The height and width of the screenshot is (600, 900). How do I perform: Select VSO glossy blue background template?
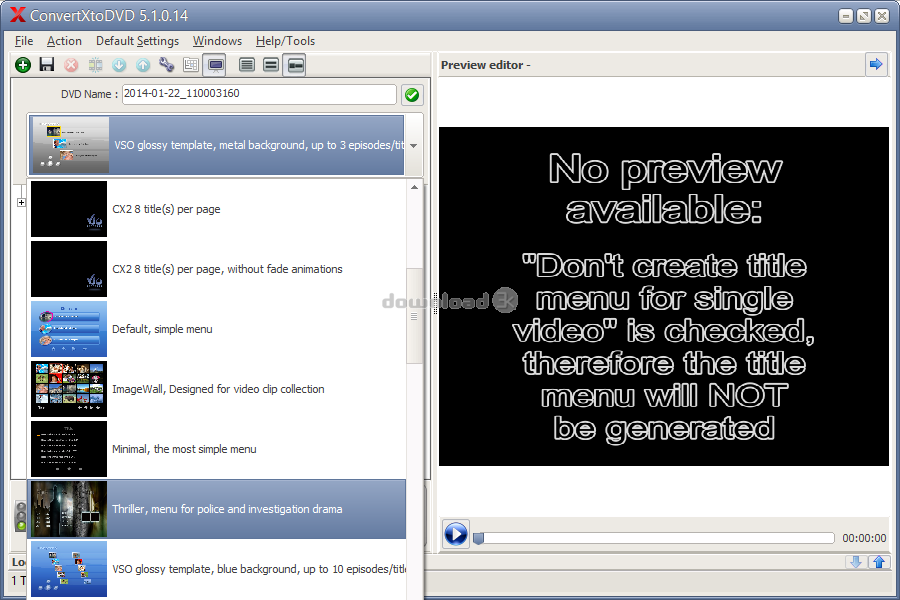(x=218, y=569)
